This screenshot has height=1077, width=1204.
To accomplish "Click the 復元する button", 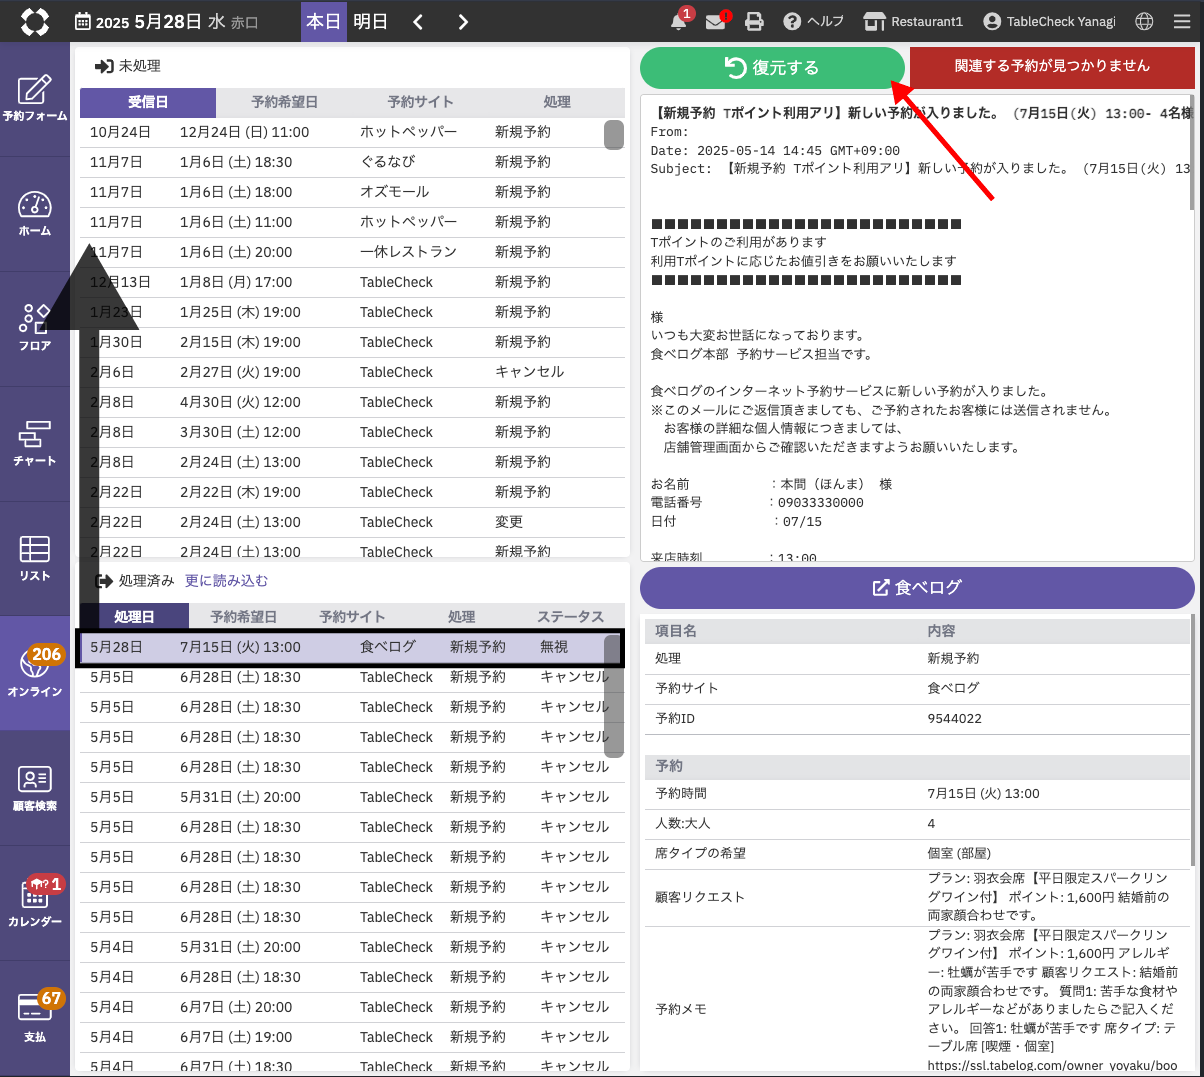I will [772, 67].
